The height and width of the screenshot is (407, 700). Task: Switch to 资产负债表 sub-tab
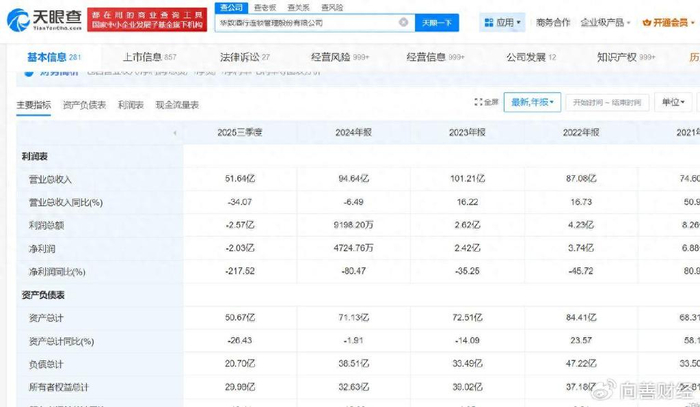point(84,105)
